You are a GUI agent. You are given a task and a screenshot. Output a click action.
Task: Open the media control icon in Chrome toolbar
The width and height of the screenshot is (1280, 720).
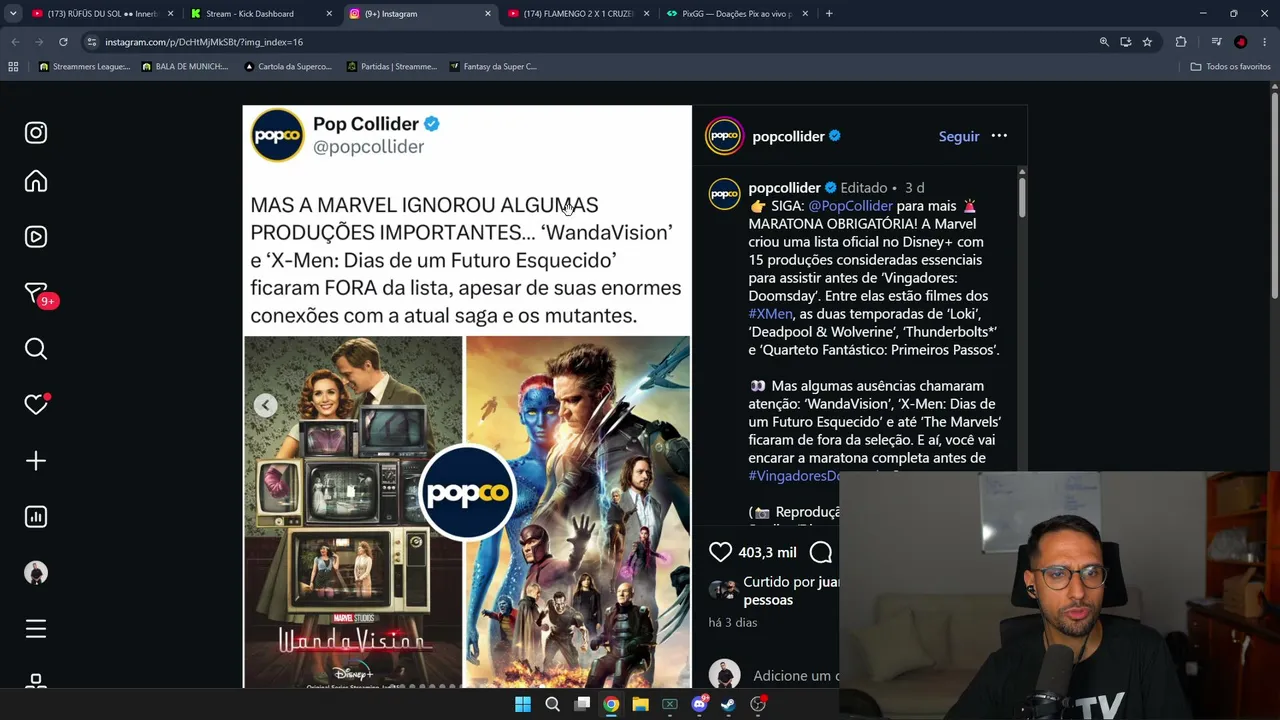(x=1216, y=42)
